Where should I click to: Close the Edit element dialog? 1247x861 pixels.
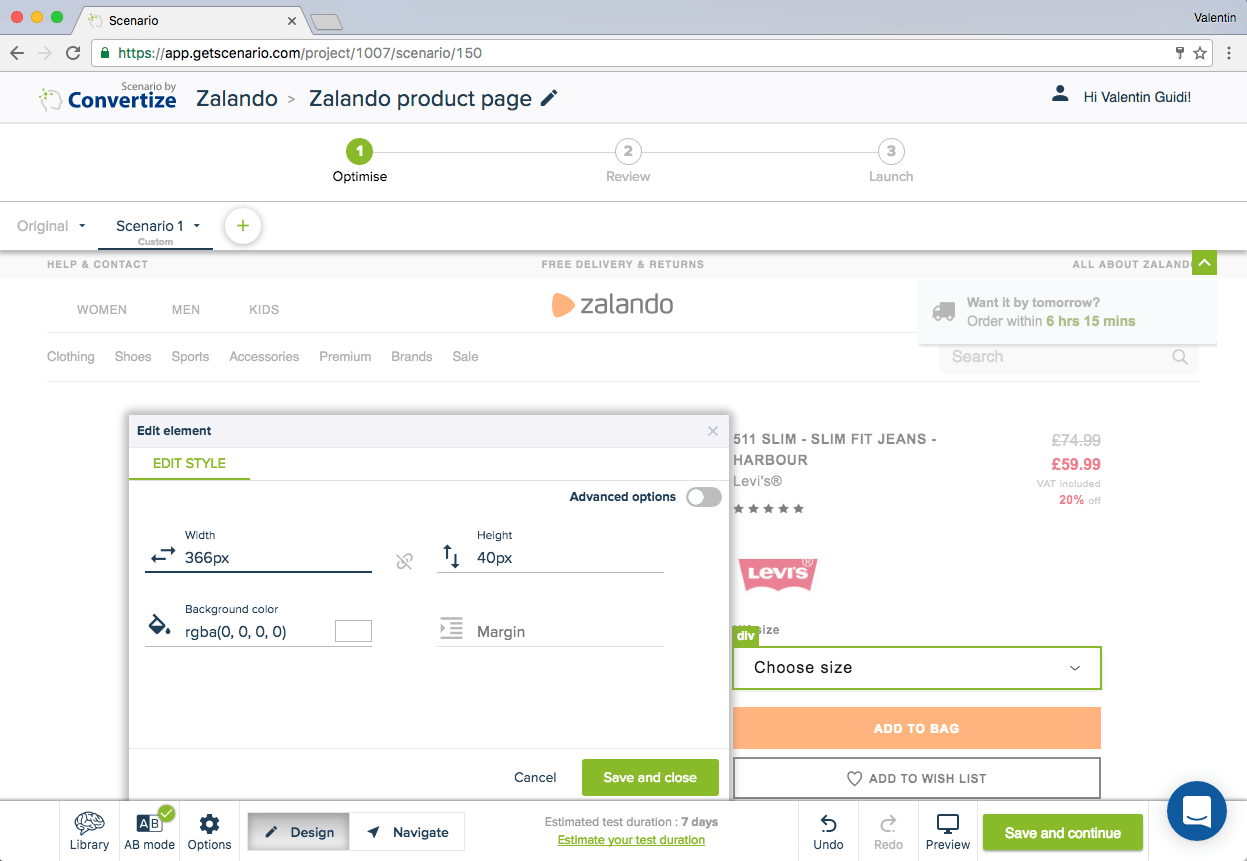[713, 431]
